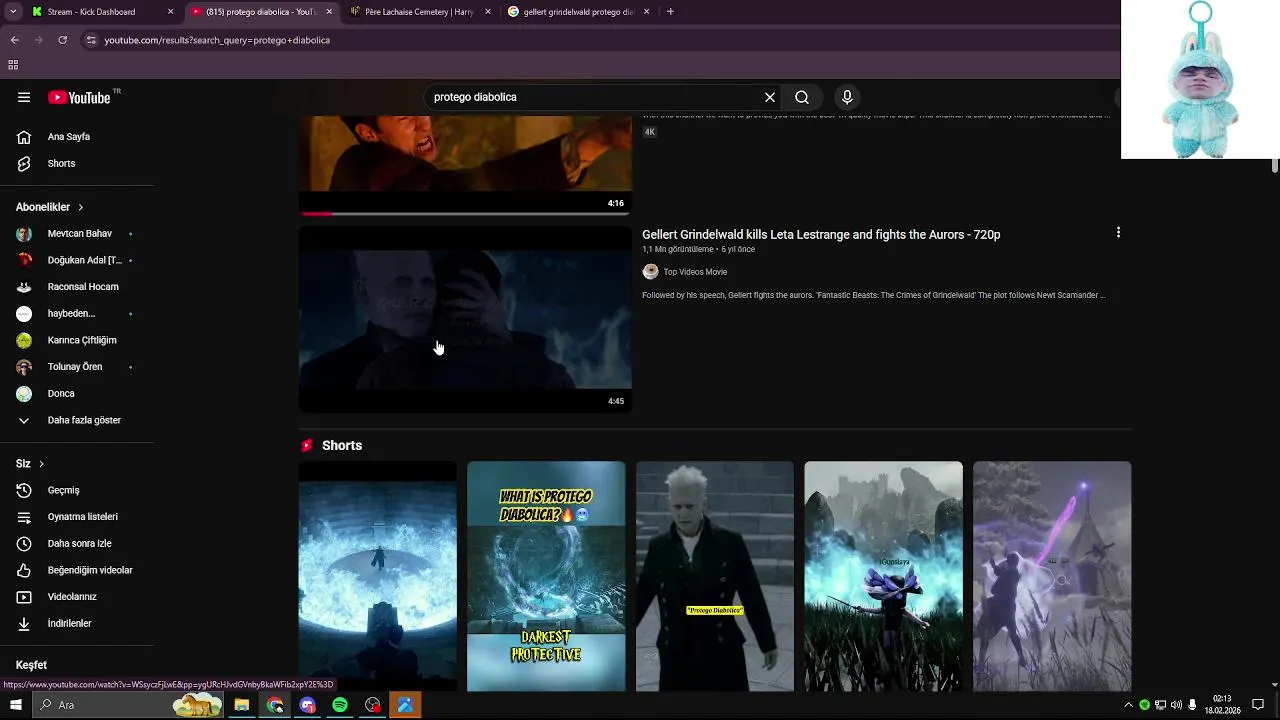The image size is (1280, 720).
Task: Play the 4:16 video thumbnail at top
Action: 465,164
